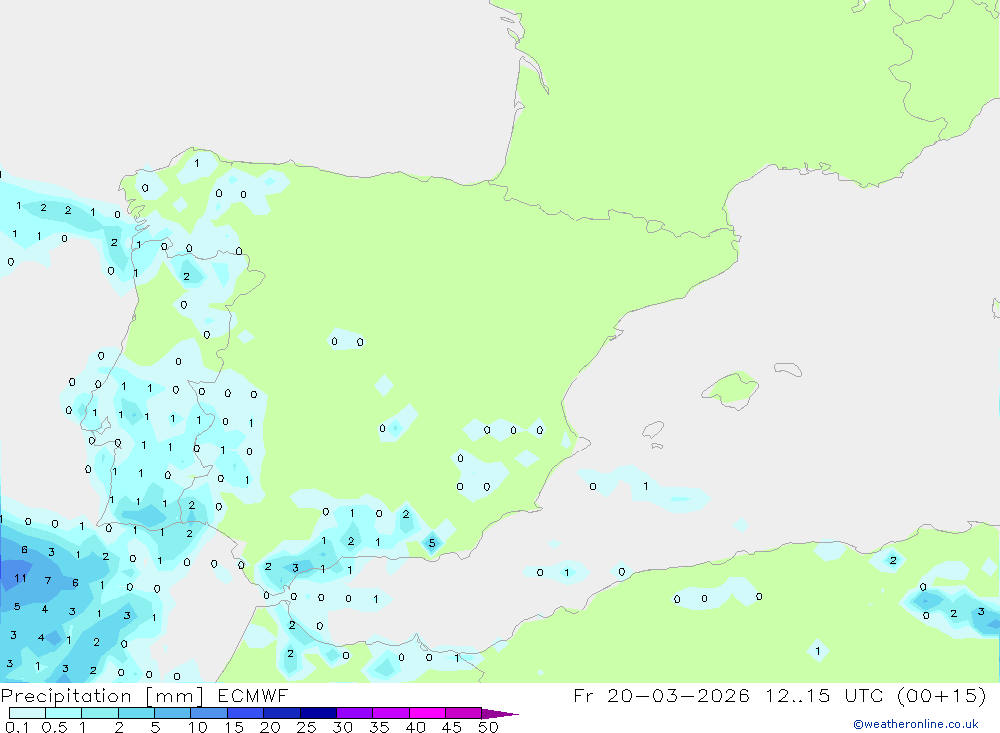Click the '35' legend scale label
Viewport: 1000px width, 733px height.
click(x=379, y=727)
